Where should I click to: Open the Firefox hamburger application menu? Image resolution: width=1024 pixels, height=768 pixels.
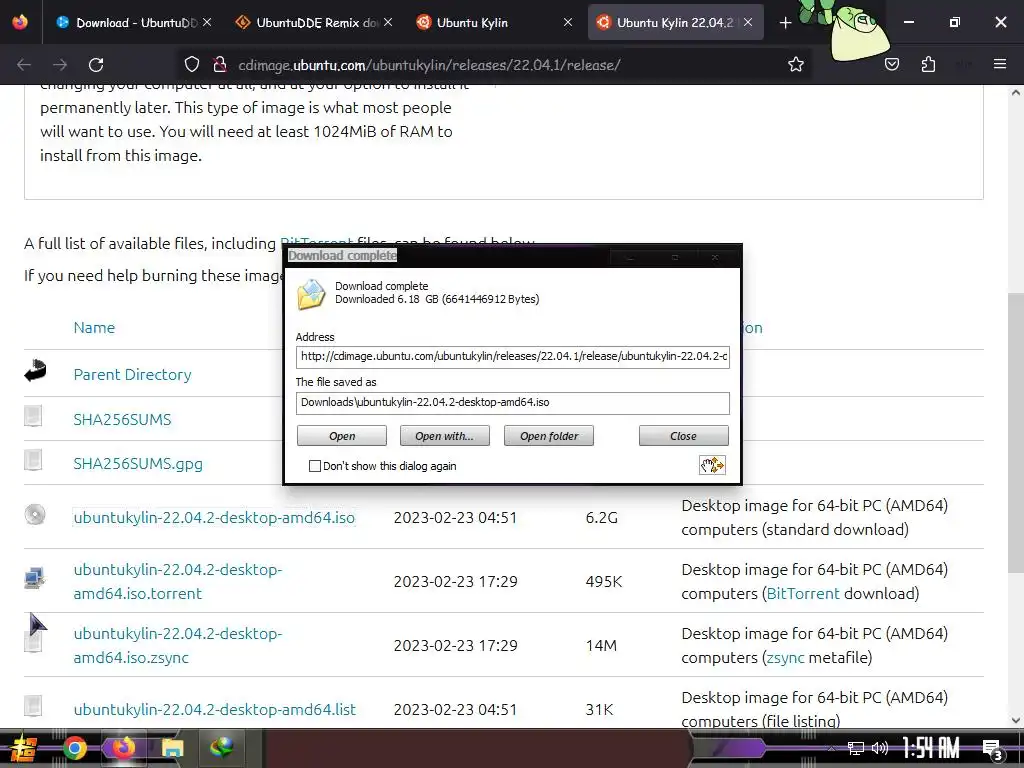[x=1000, y=64]
